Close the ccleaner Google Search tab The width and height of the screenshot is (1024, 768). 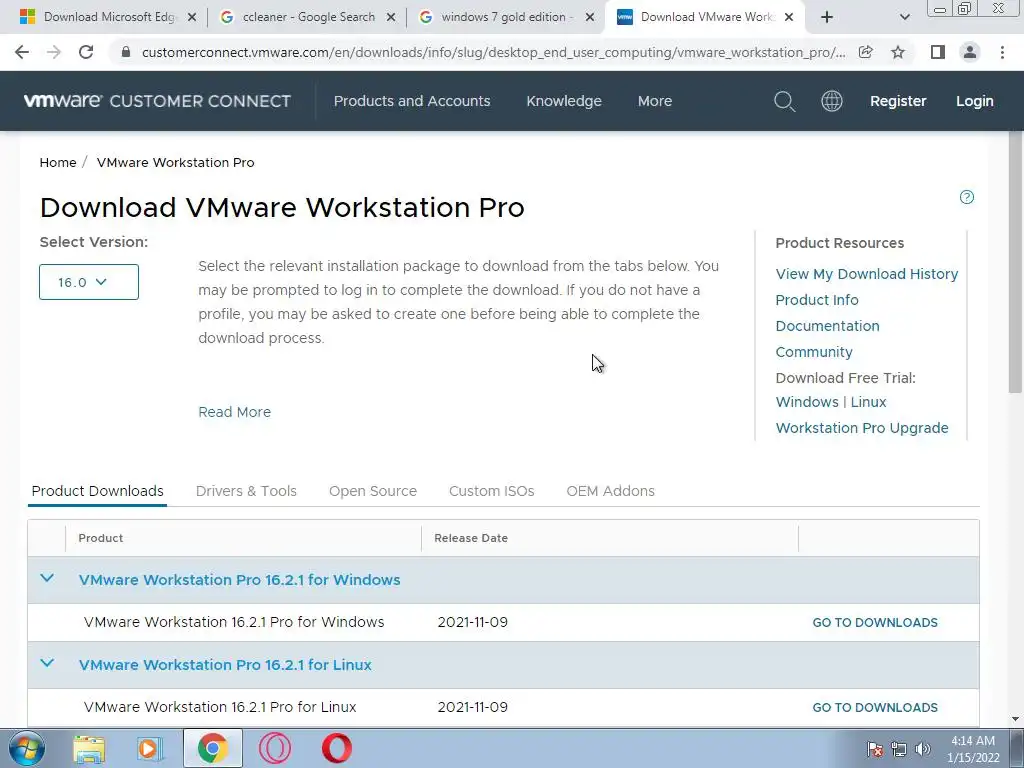[x=391, y=18]
